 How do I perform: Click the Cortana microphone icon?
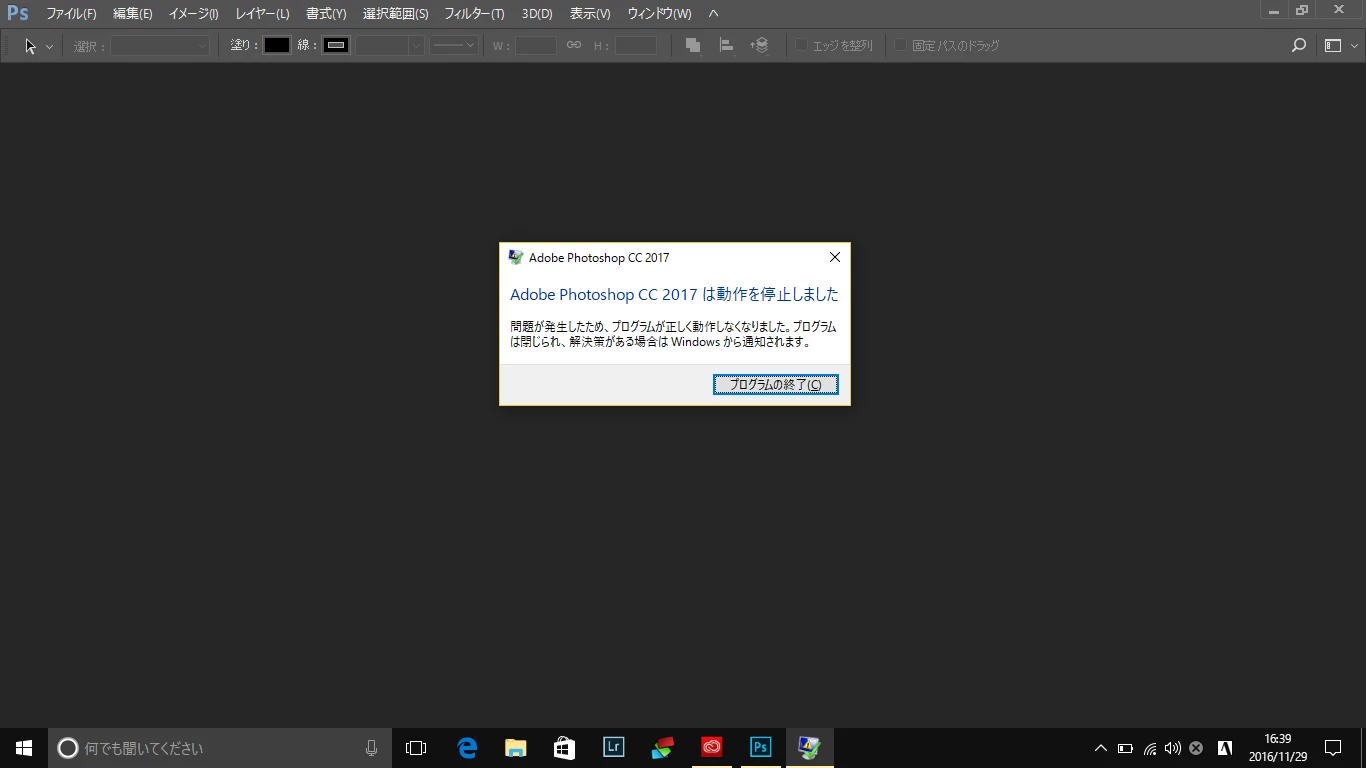(x=372, y=748)
